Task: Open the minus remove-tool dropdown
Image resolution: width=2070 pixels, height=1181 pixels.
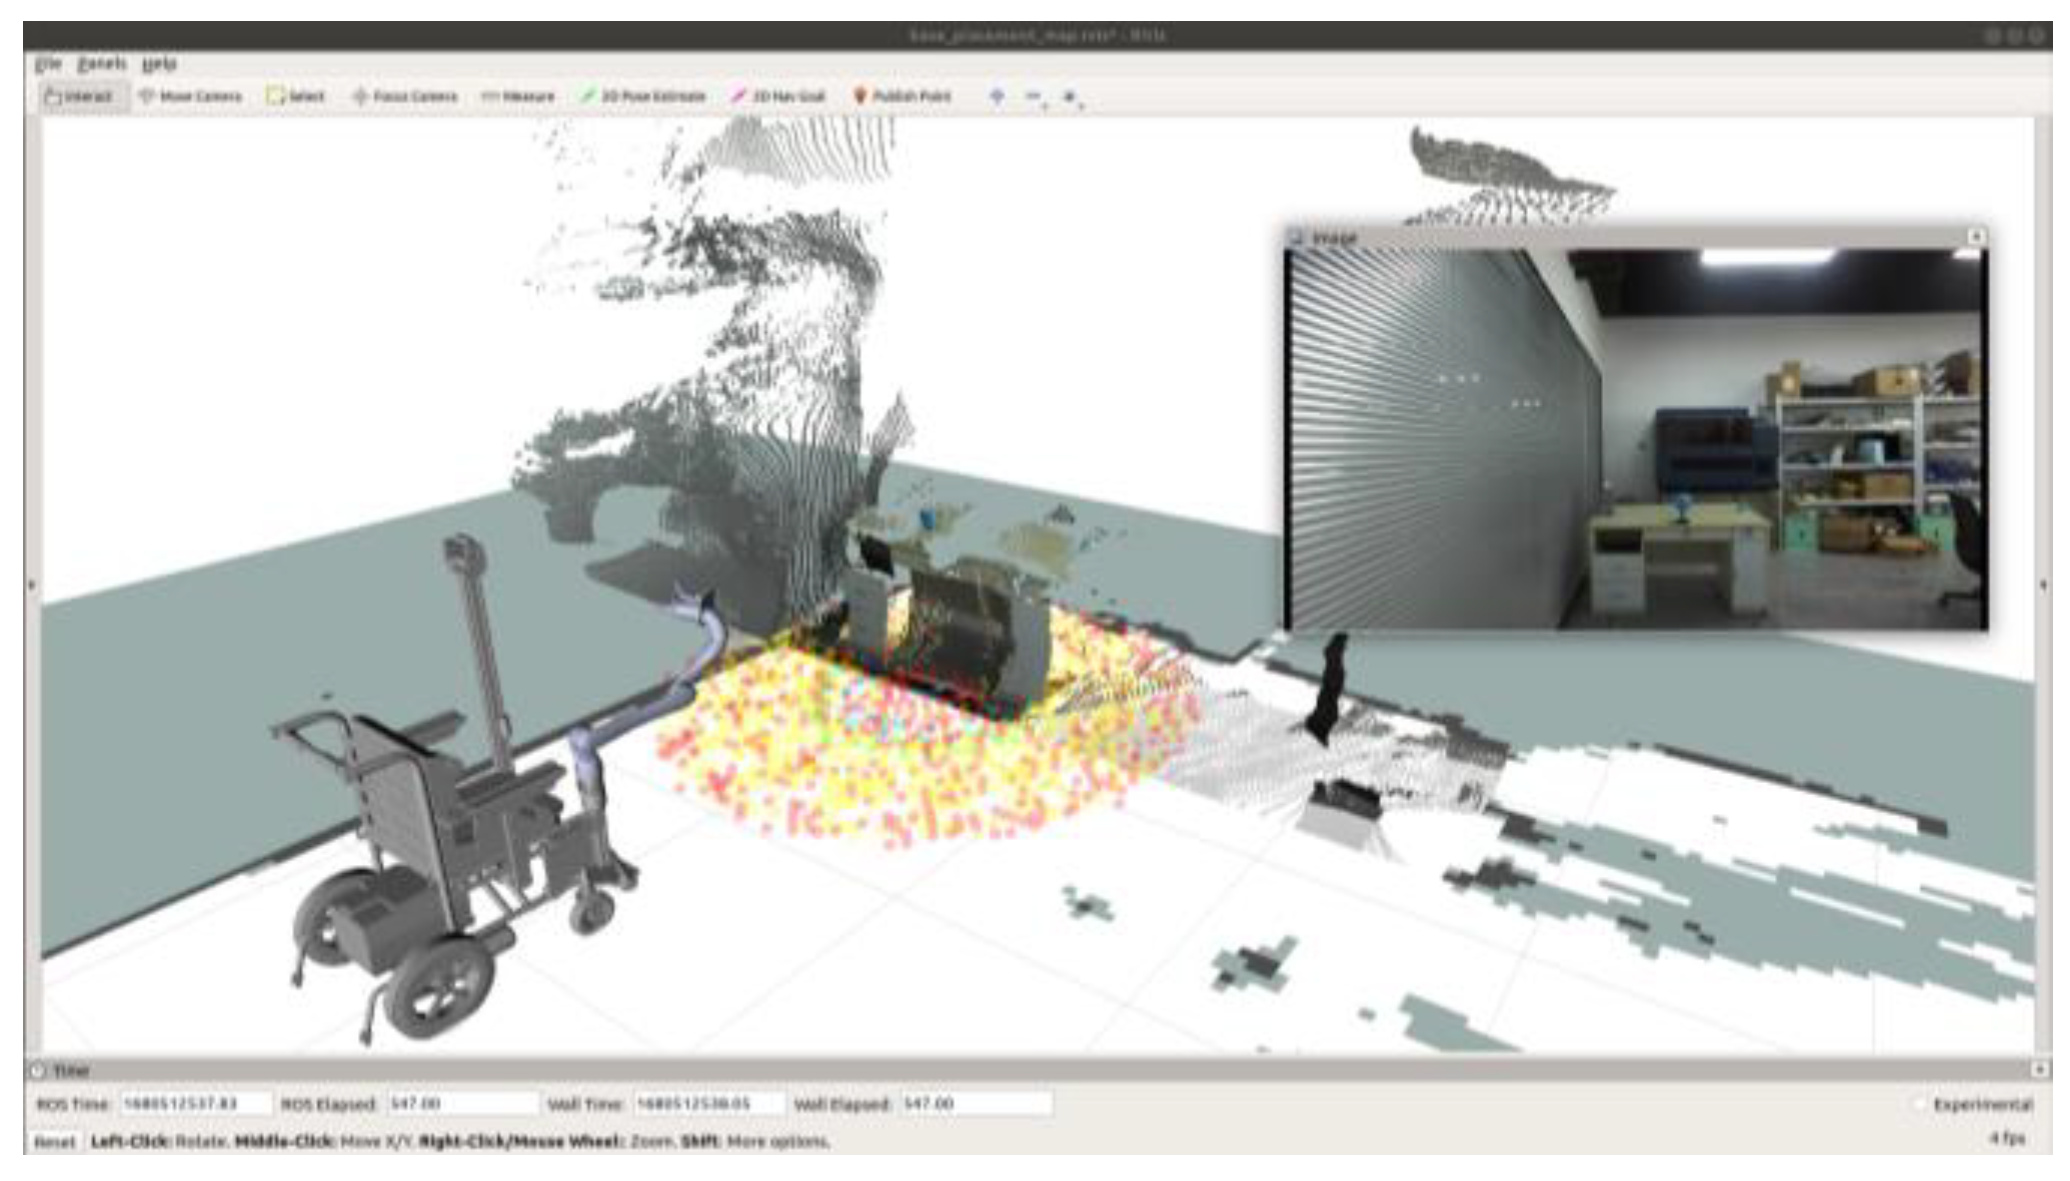Action: (x=1036, y=97)
